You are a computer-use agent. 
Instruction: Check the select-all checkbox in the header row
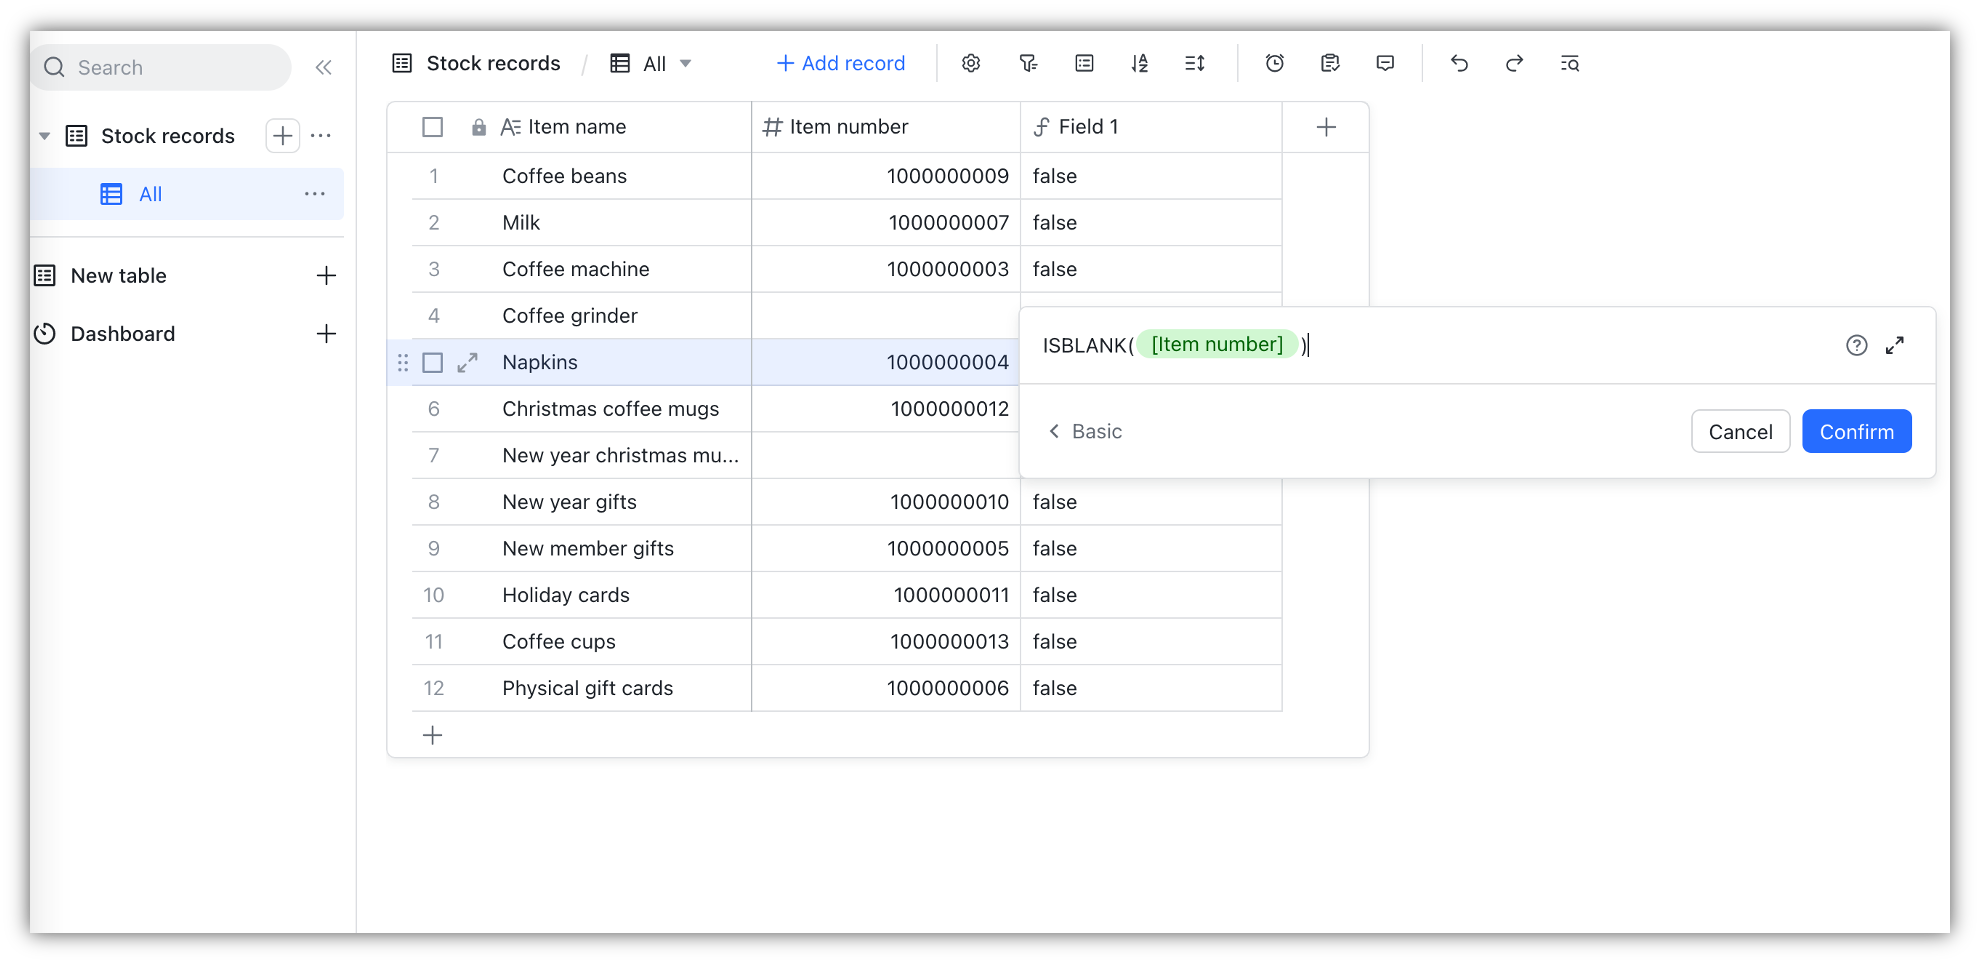pos(432,126)
